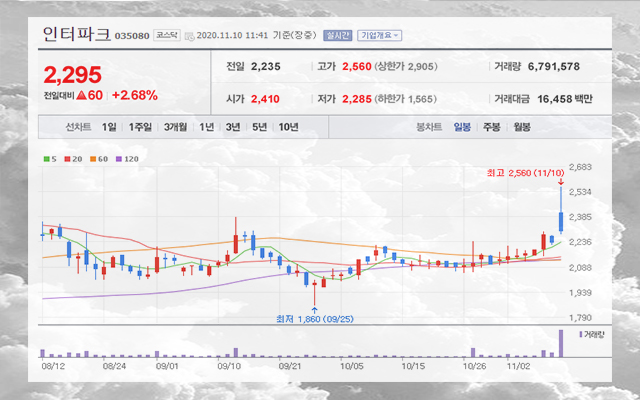640x400 pixels.
Task: Click the stock name 인터파크
Action: (76, 34)
